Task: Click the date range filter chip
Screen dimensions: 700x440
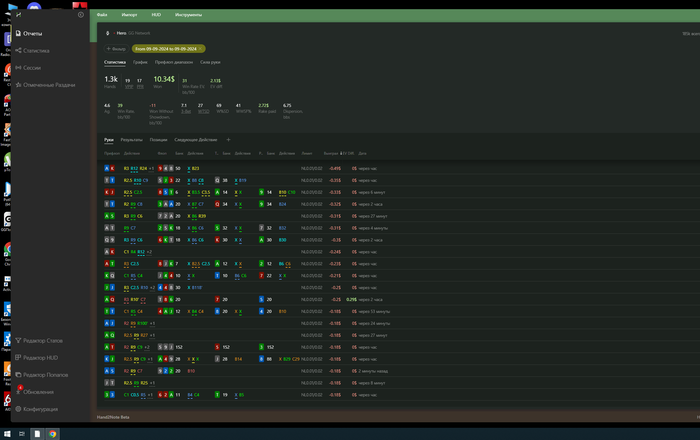Action: coord(166,49)
